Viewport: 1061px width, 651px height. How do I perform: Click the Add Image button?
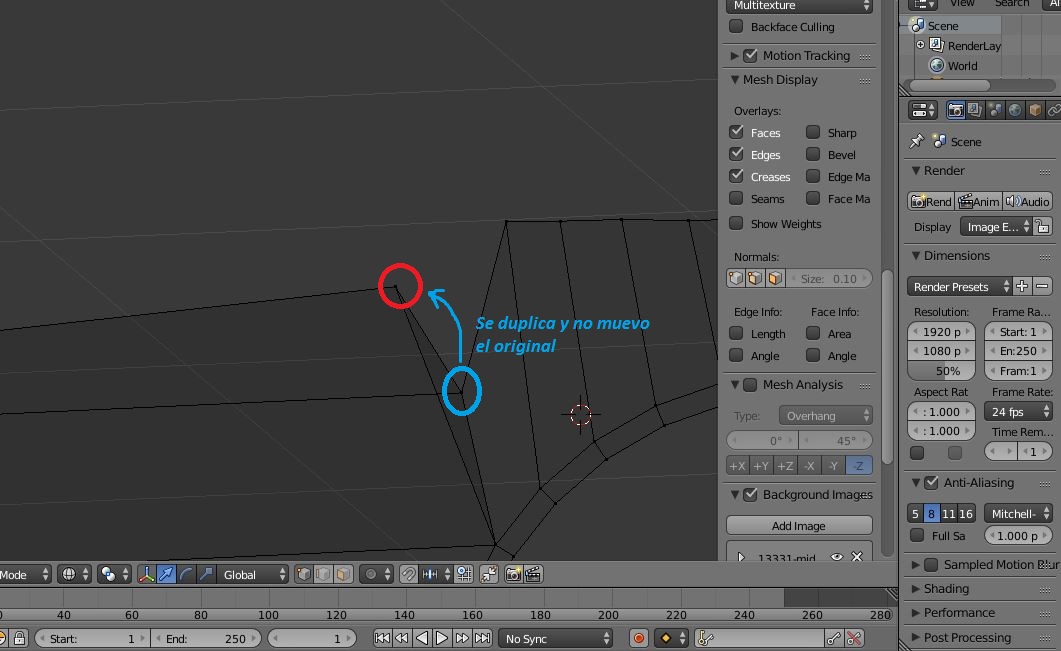(x=799, y=526)
